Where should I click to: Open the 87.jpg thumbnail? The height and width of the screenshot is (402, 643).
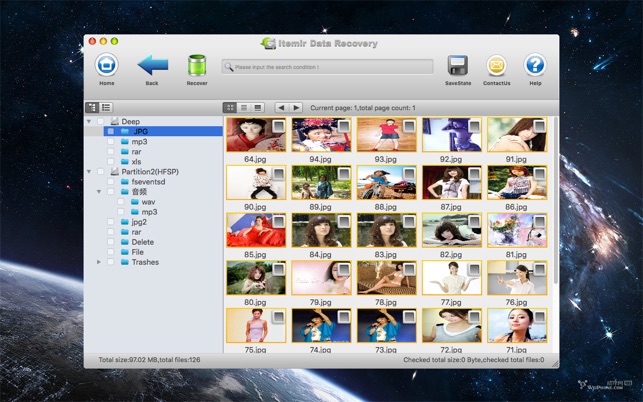(451, 183)
